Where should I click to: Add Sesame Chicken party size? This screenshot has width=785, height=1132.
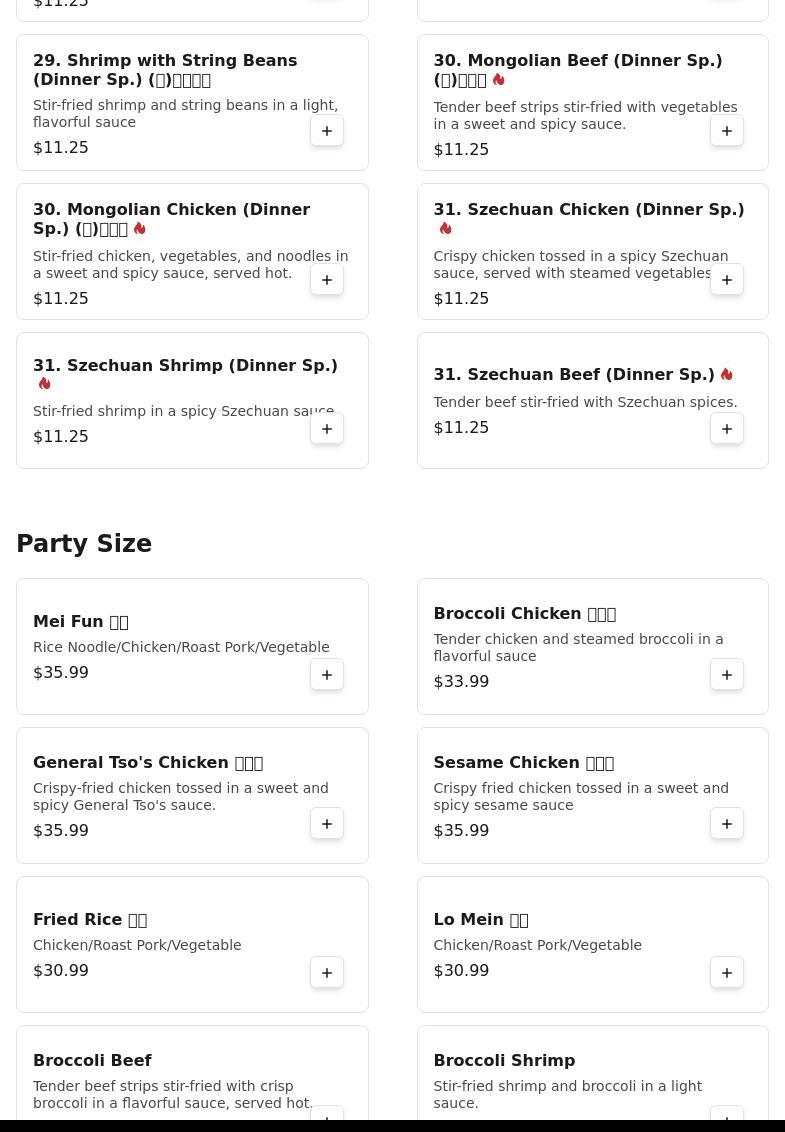[x=727, y=824]
